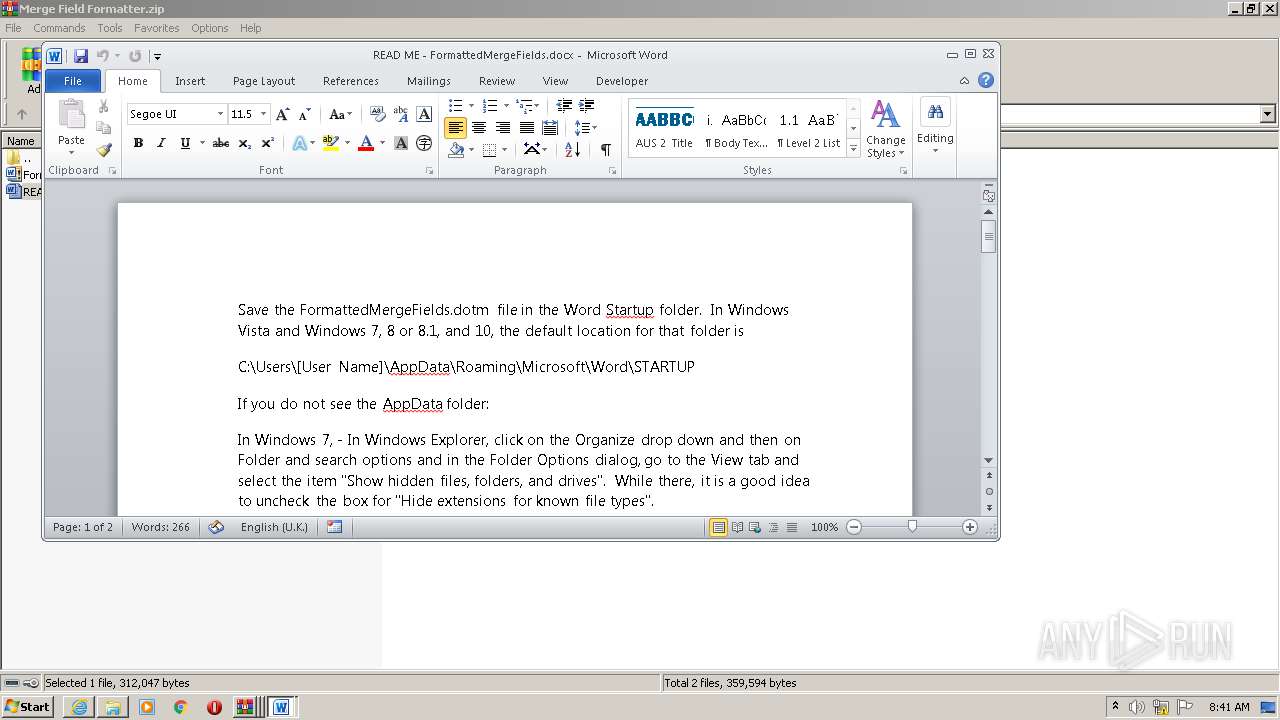Center align the text
Image resolution: width=1280 pixels, height=720 pixels.
click(x=479, y=127)
